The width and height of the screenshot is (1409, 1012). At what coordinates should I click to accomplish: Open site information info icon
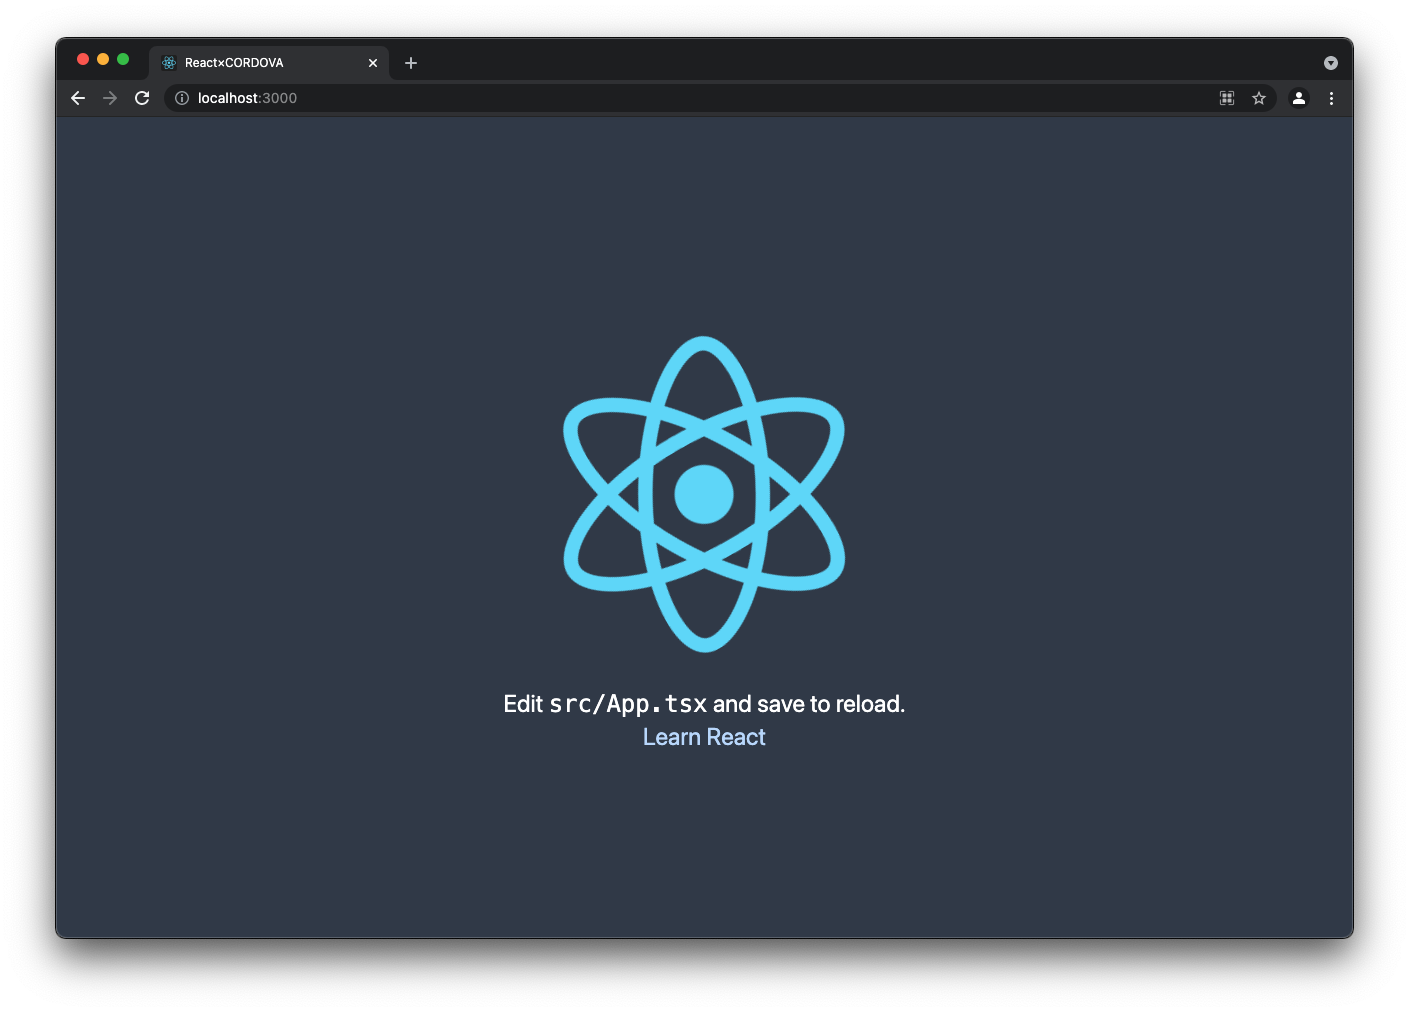[181, 98]
